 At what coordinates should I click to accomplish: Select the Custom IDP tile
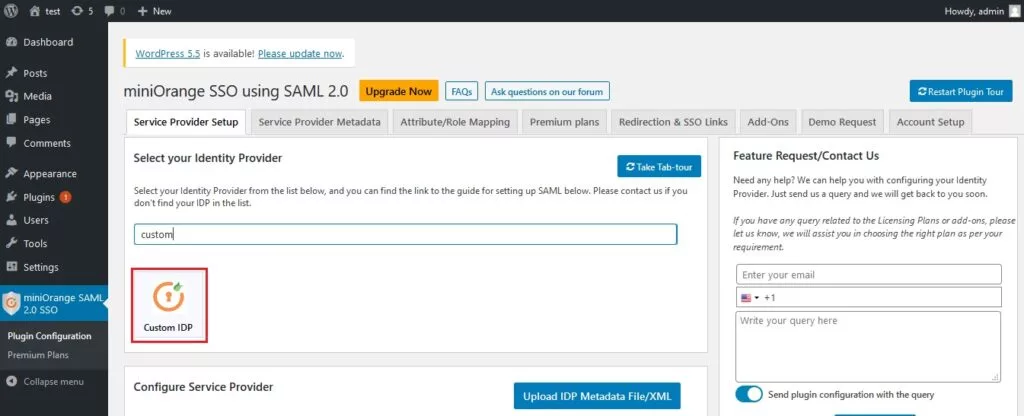[169, 305]
